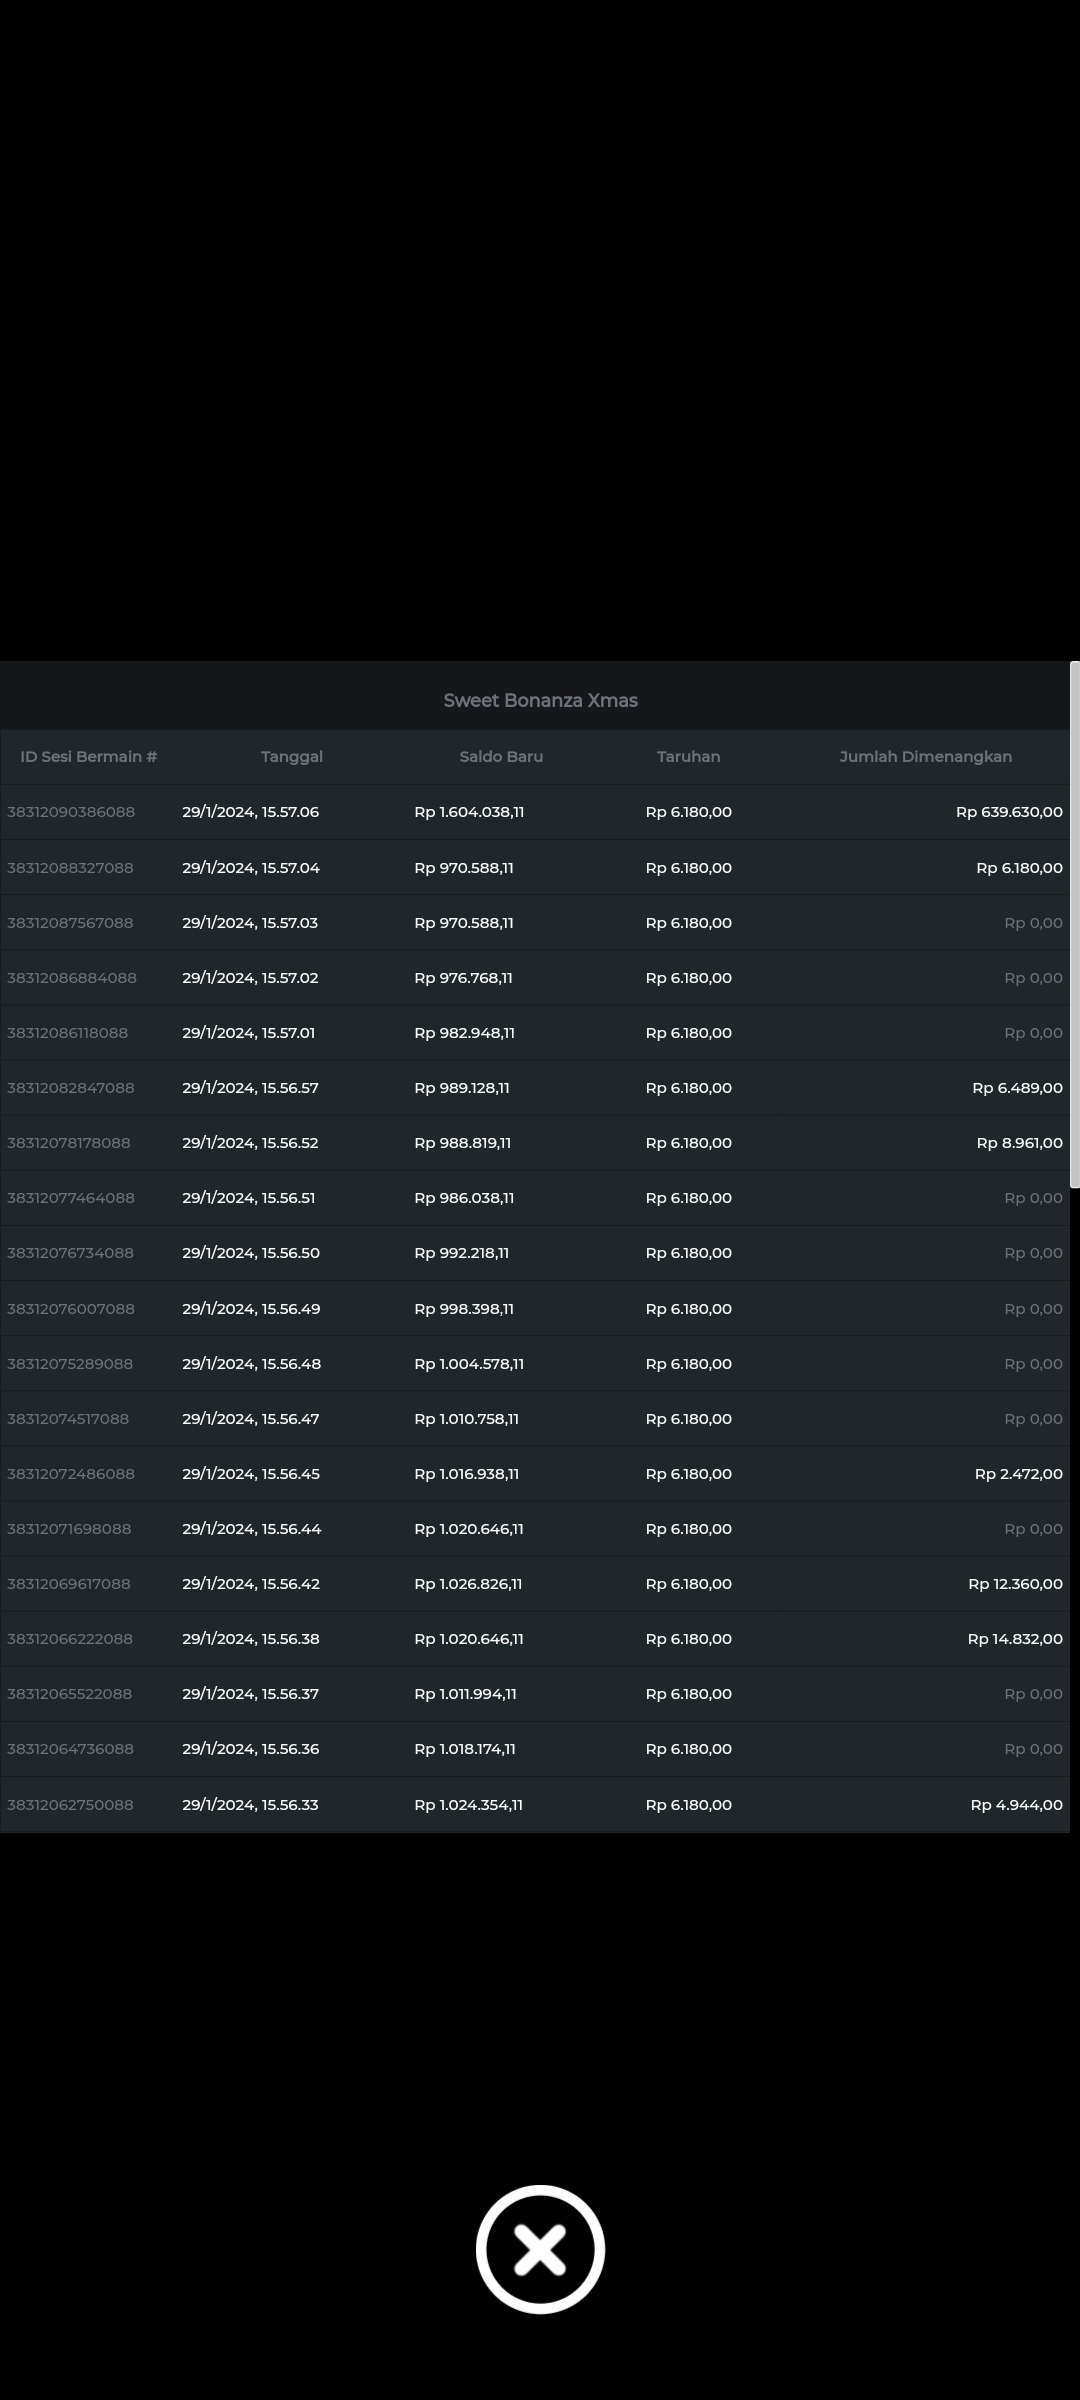
Task: Select session 38312078178088 entry
Action: [x=69, y=1143]
